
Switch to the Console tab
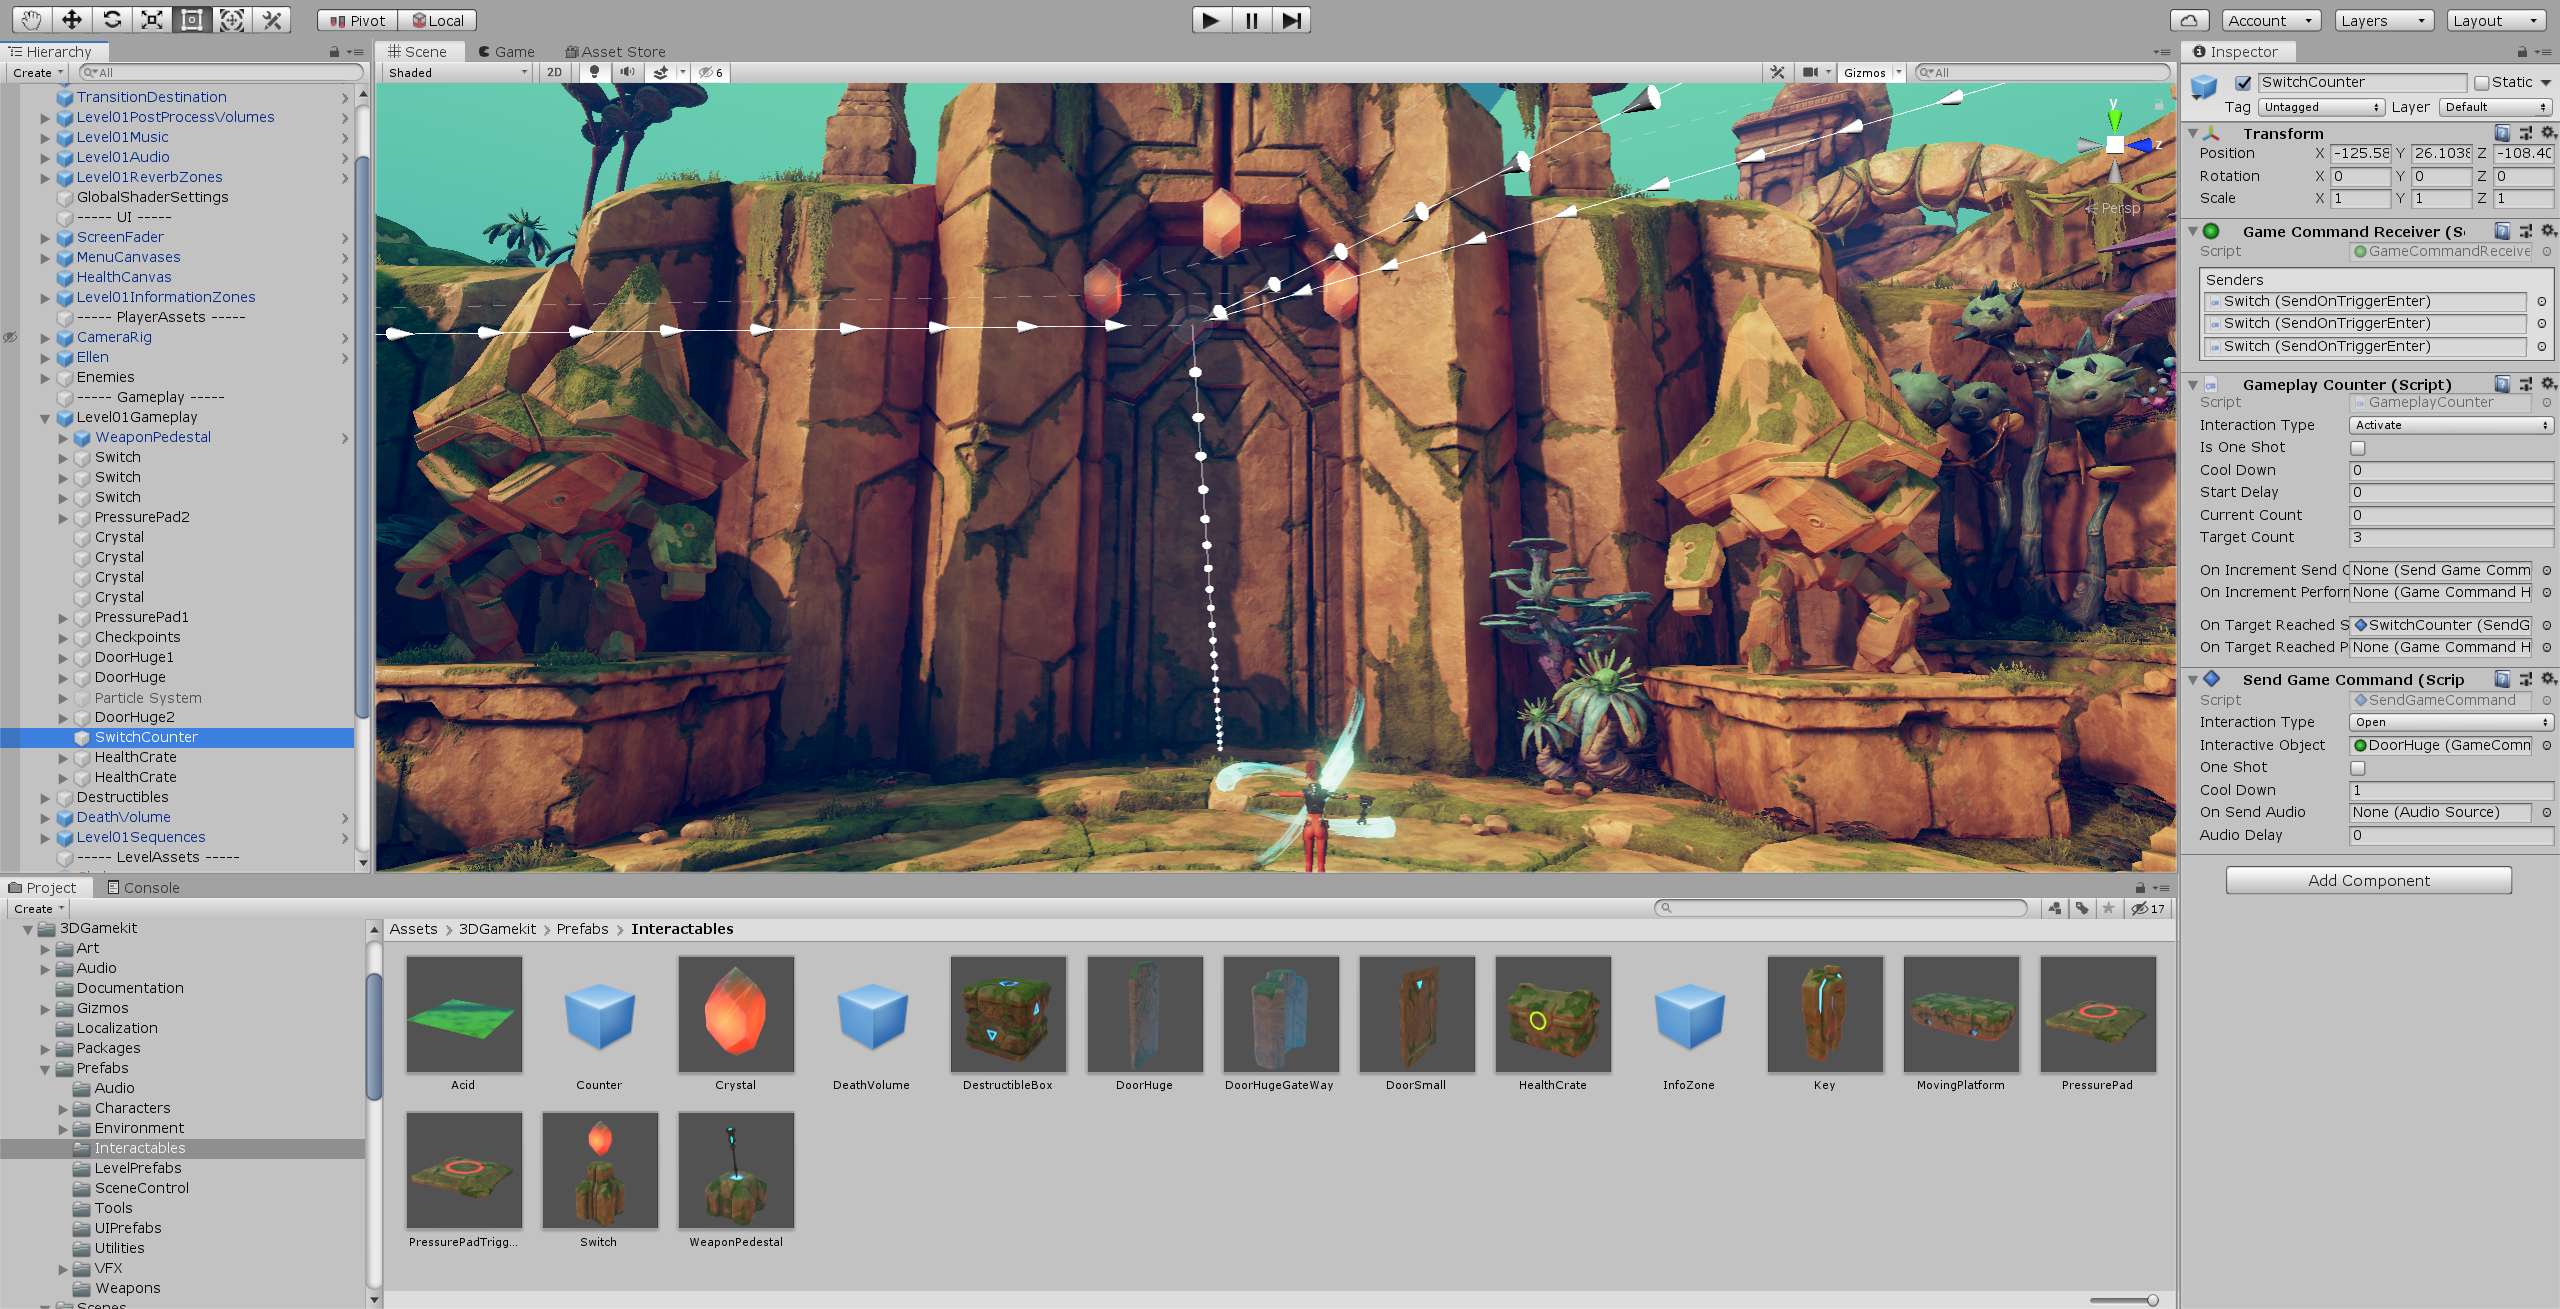(x=143, y=888)
